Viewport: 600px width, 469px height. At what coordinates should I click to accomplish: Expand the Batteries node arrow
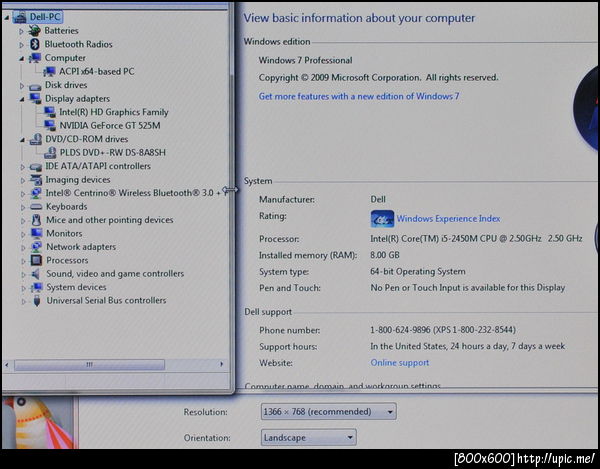point(21,31)
